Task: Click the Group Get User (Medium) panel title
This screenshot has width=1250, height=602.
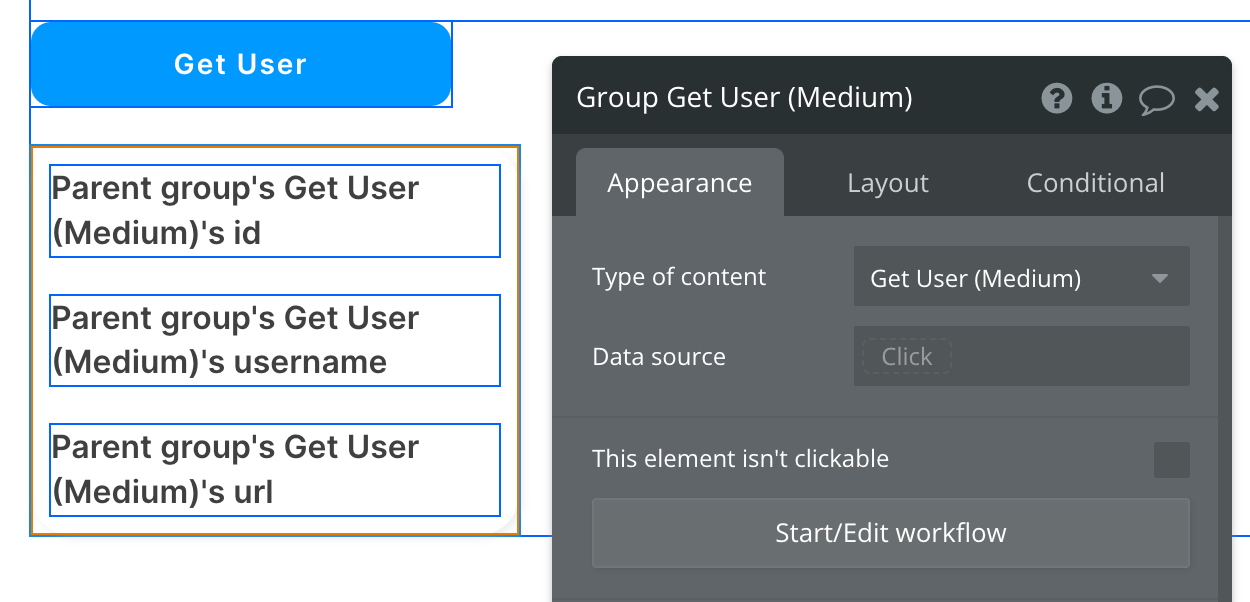Action: click(744, 98)
